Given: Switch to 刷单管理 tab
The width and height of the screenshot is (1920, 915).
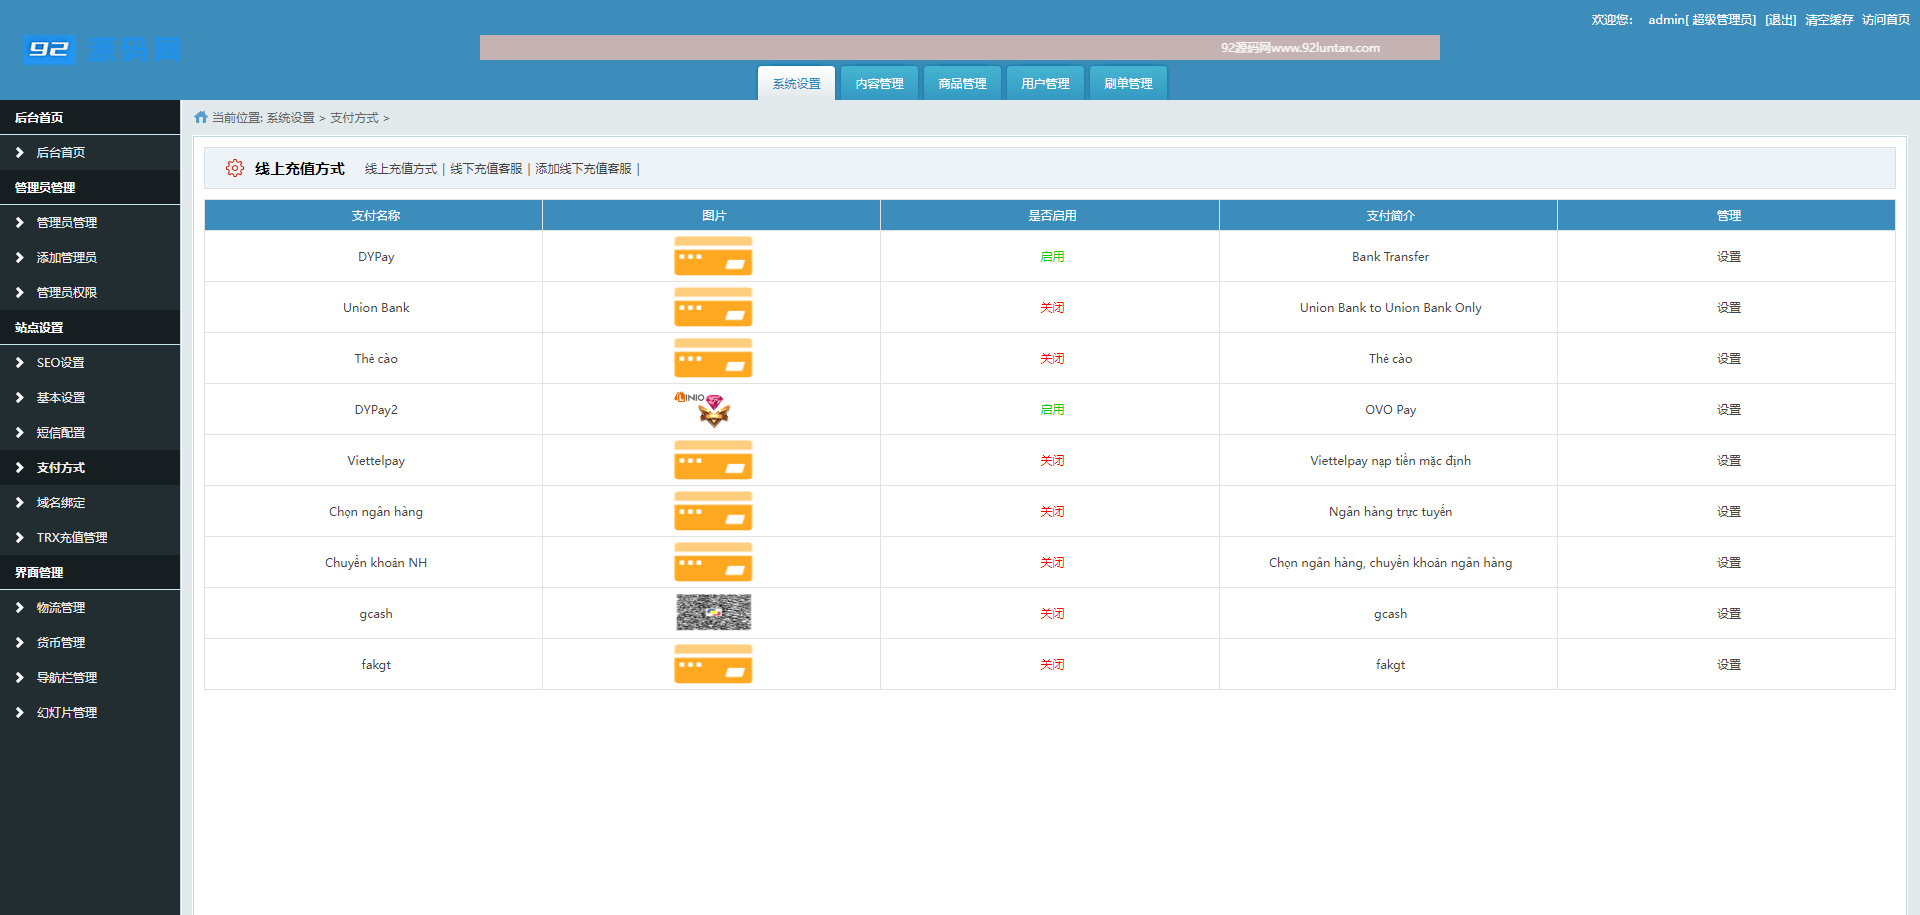Looking at the screenshot, I should click(x=1128, y=83).
